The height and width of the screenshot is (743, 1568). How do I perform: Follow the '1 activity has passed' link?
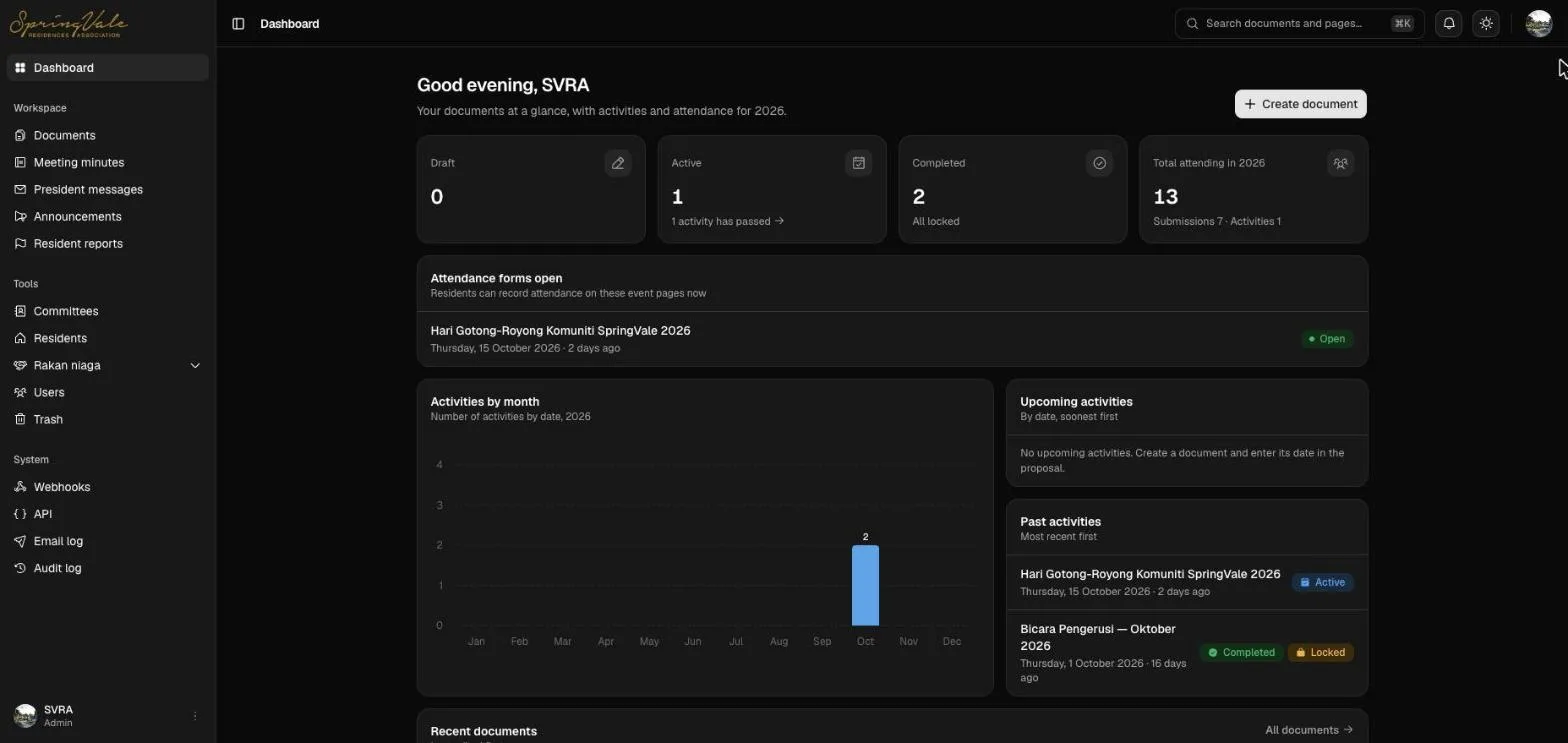[728, 221]
